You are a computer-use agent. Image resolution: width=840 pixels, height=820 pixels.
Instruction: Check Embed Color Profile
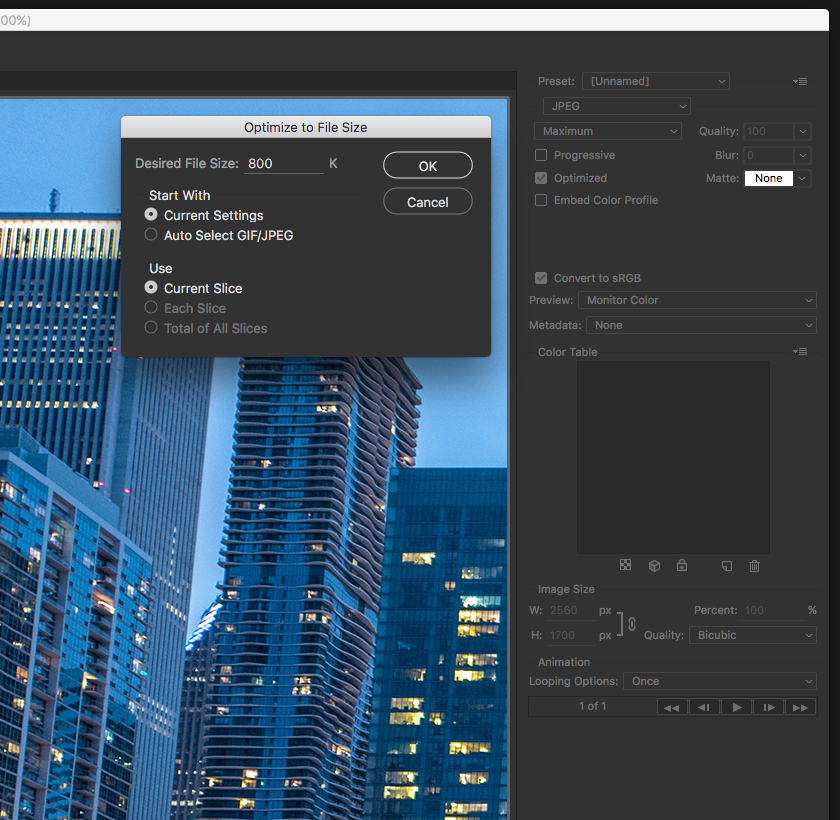[541, 200]
